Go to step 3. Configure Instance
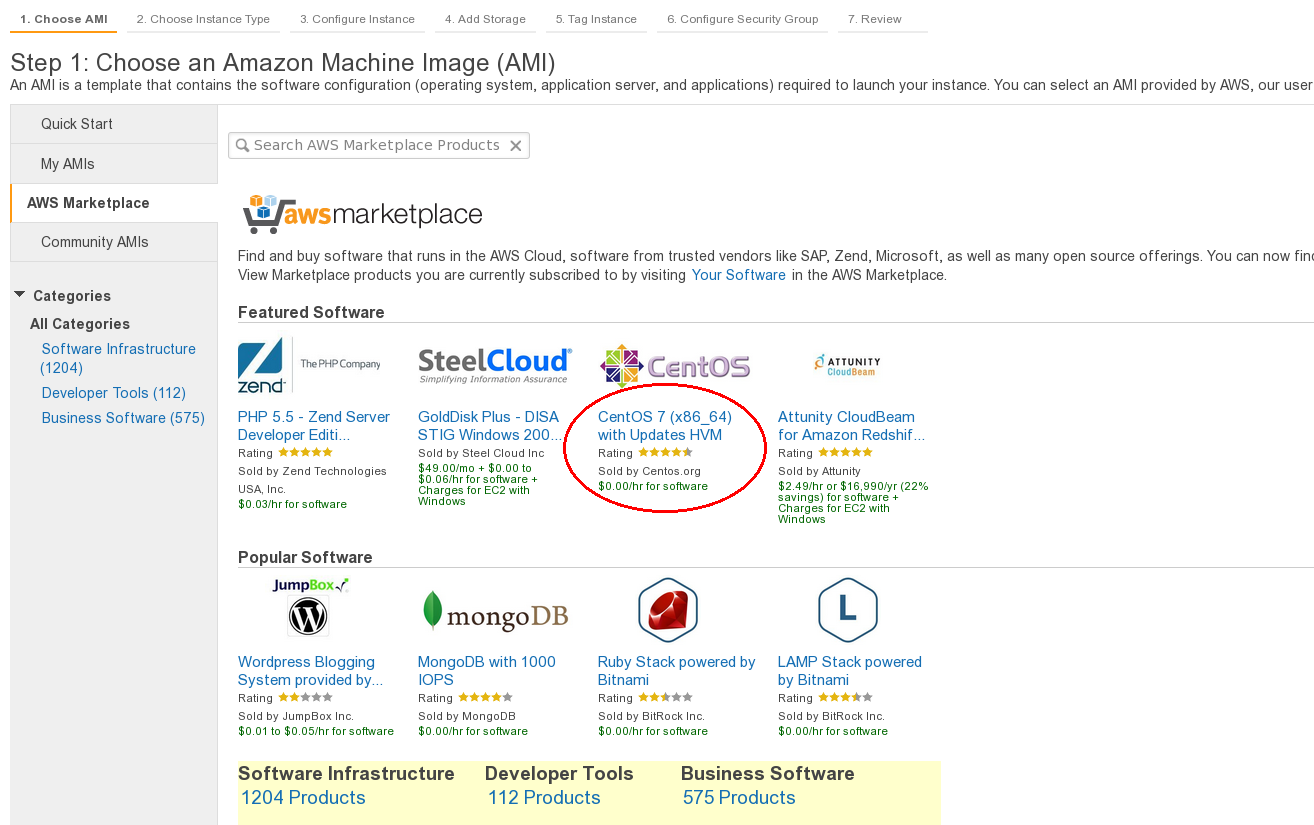The width and height of the screenshot is (1314, 825). 357,19
